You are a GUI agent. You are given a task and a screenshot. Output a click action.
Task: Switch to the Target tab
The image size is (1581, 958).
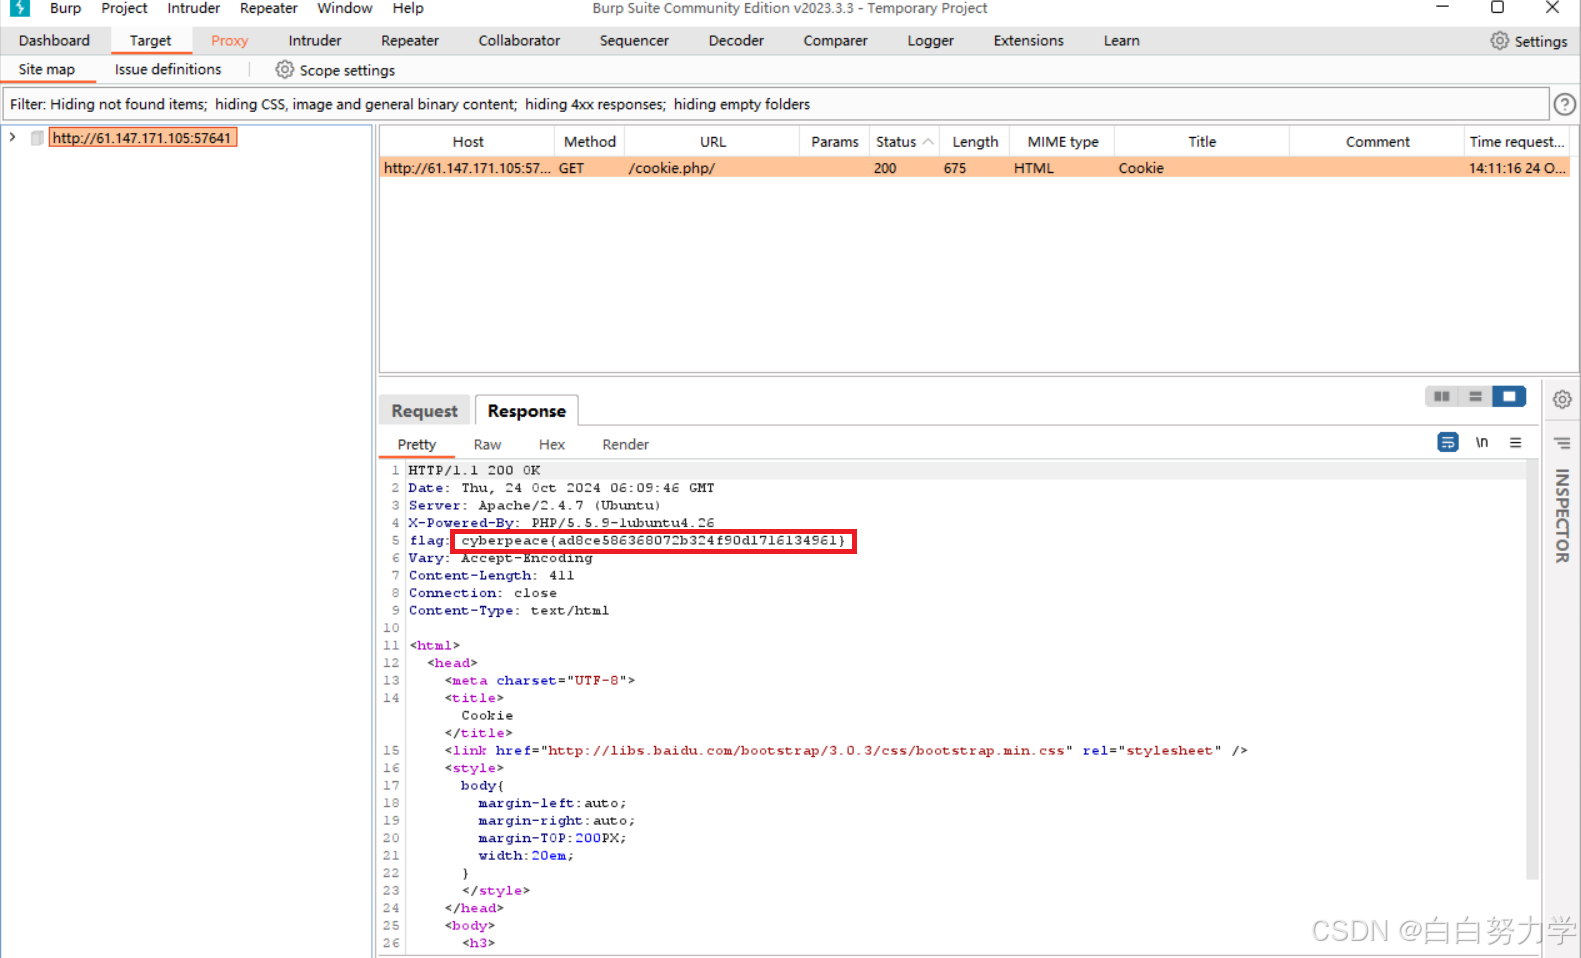click(150, 41)
